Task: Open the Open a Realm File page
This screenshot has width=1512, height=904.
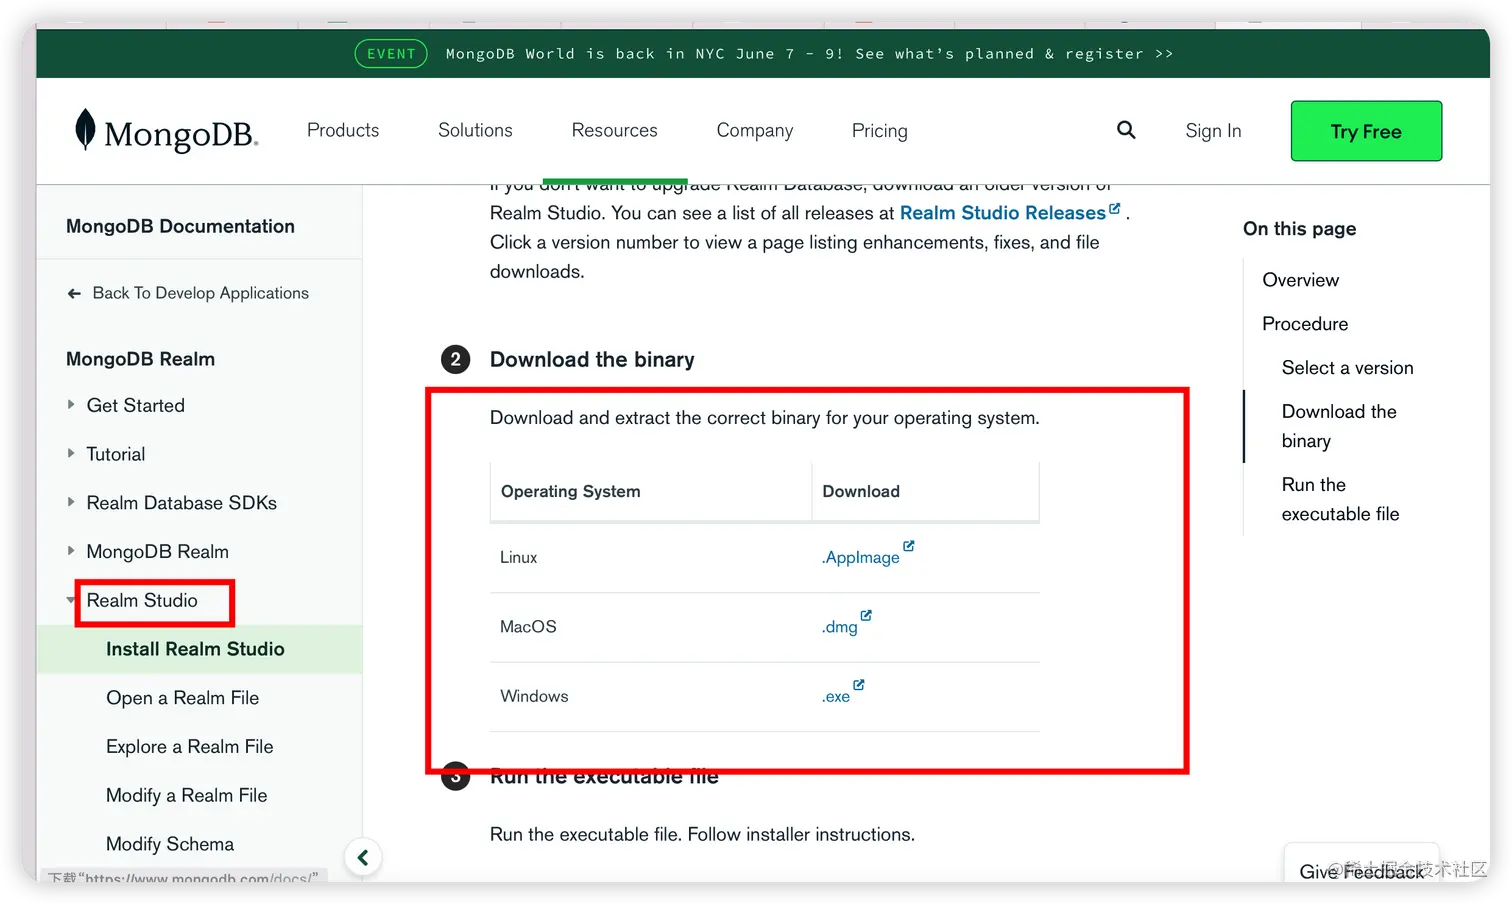Action: 183,698
